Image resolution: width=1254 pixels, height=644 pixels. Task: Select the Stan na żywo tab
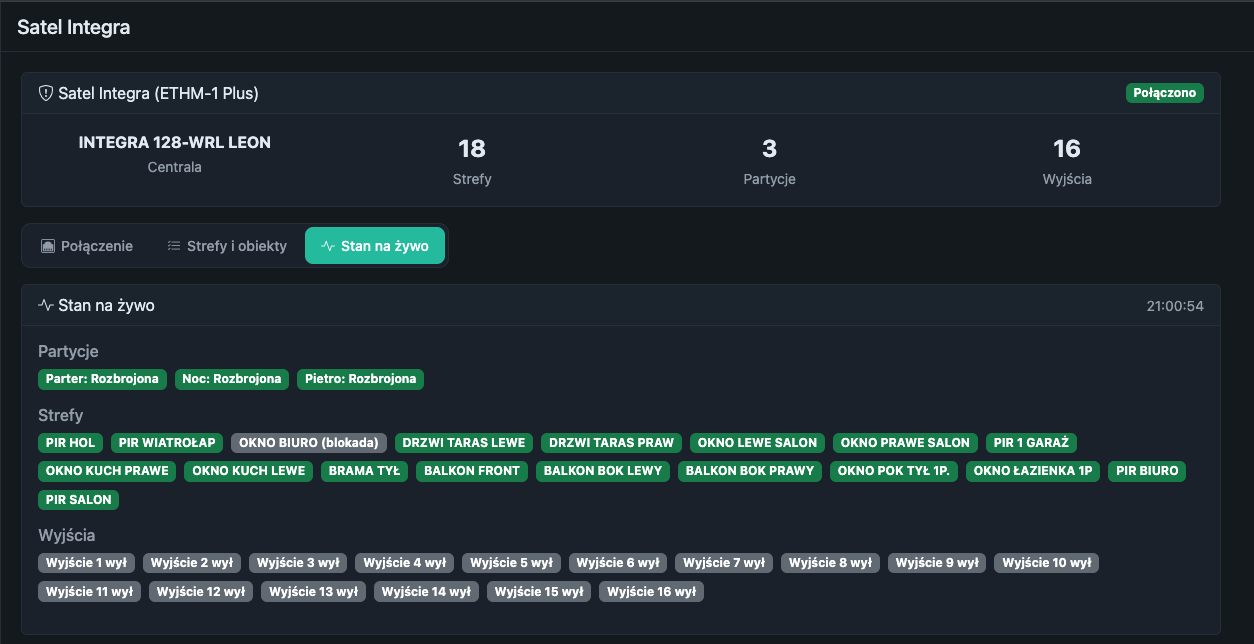point(375,246)
